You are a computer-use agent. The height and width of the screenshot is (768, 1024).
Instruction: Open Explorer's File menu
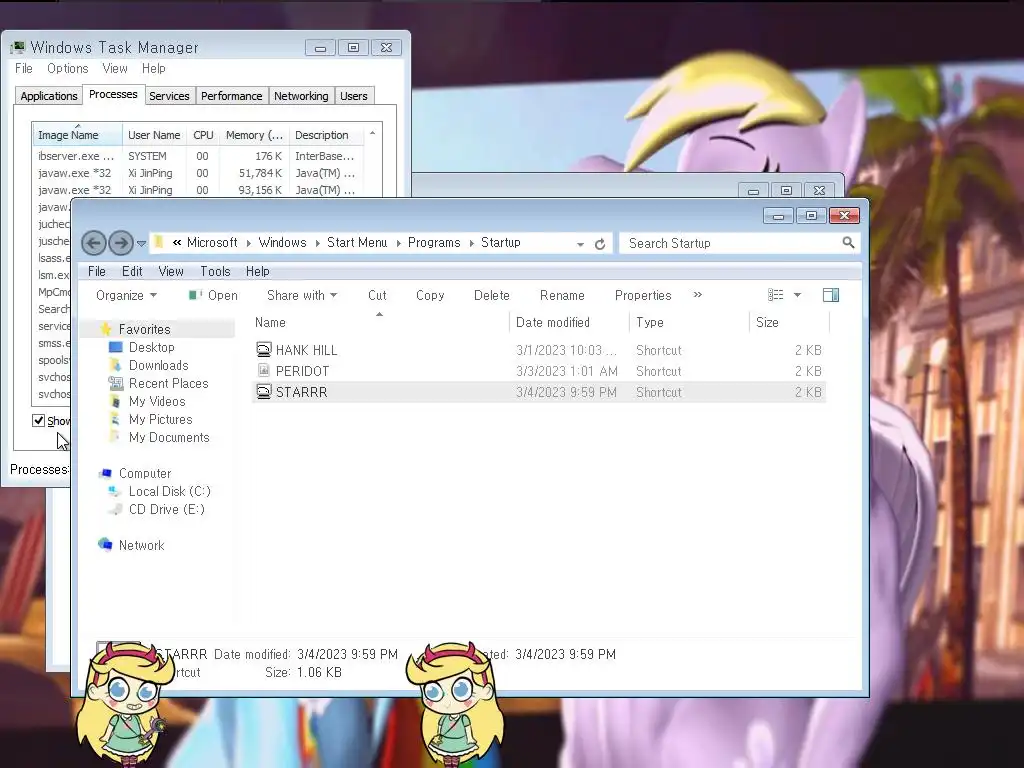(x=97, y=271)
